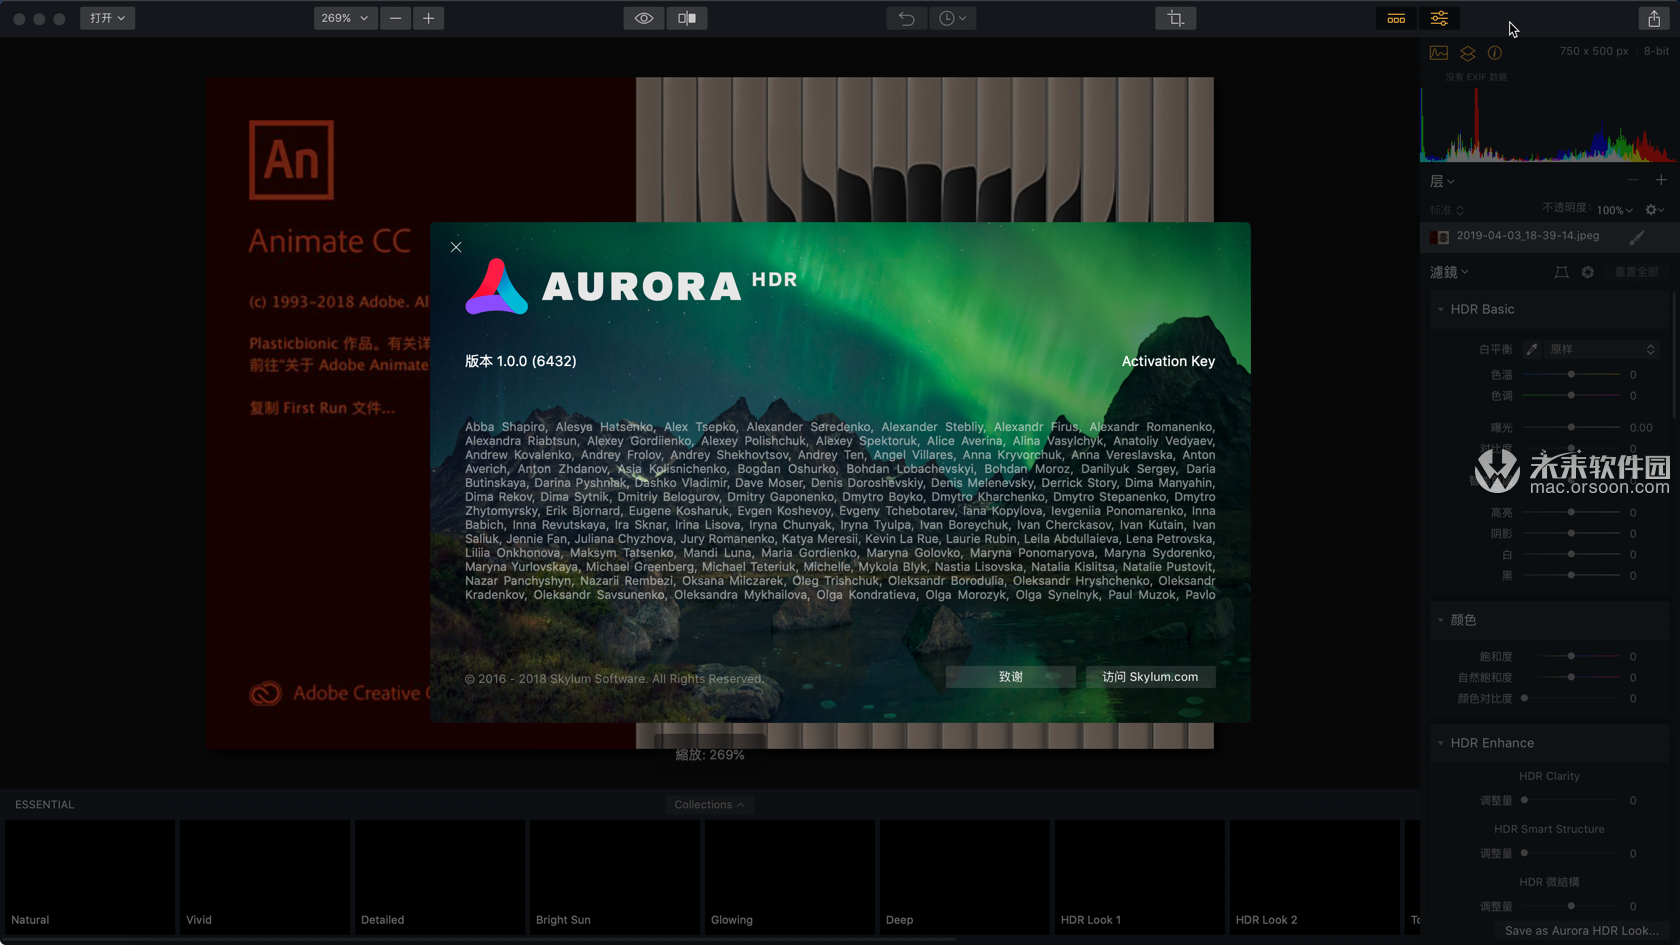Adjust the HDR Clarity 调整量 slider
This screenshot has width=1680, height=945.
(1571, 800)
